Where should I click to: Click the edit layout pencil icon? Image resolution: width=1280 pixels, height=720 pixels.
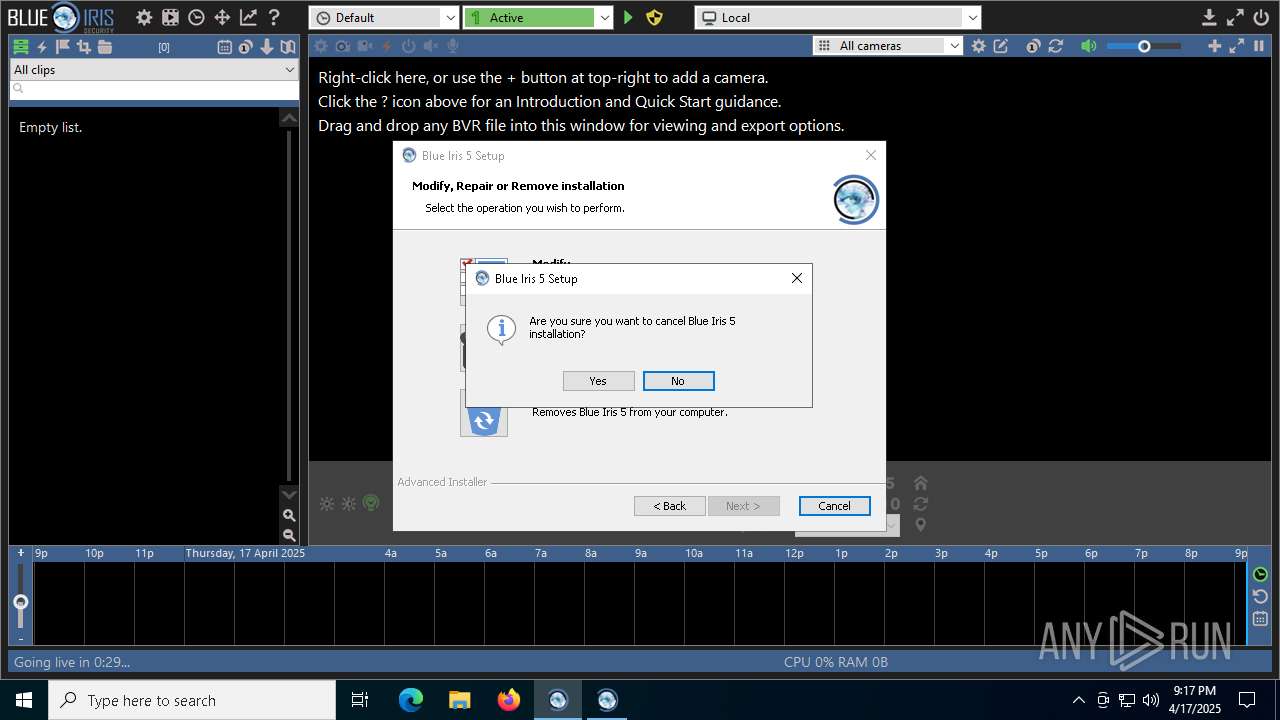tap(1000, 46)
